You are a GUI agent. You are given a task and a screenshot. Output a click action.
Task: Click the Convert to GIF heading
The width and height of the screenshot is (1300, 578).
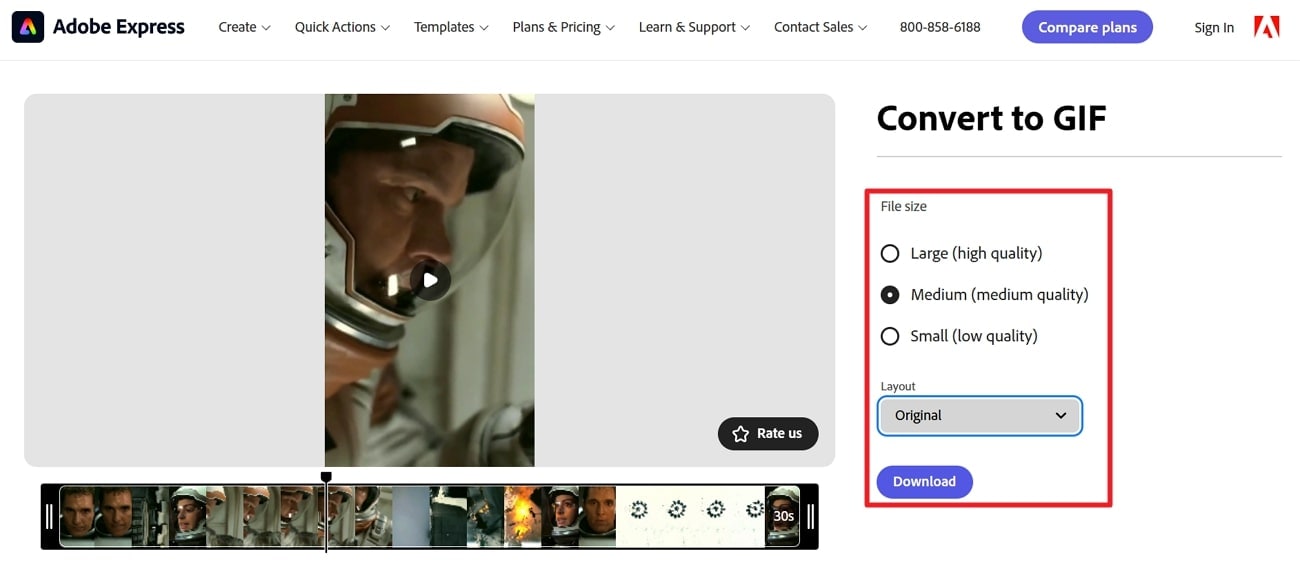(992, 119)
